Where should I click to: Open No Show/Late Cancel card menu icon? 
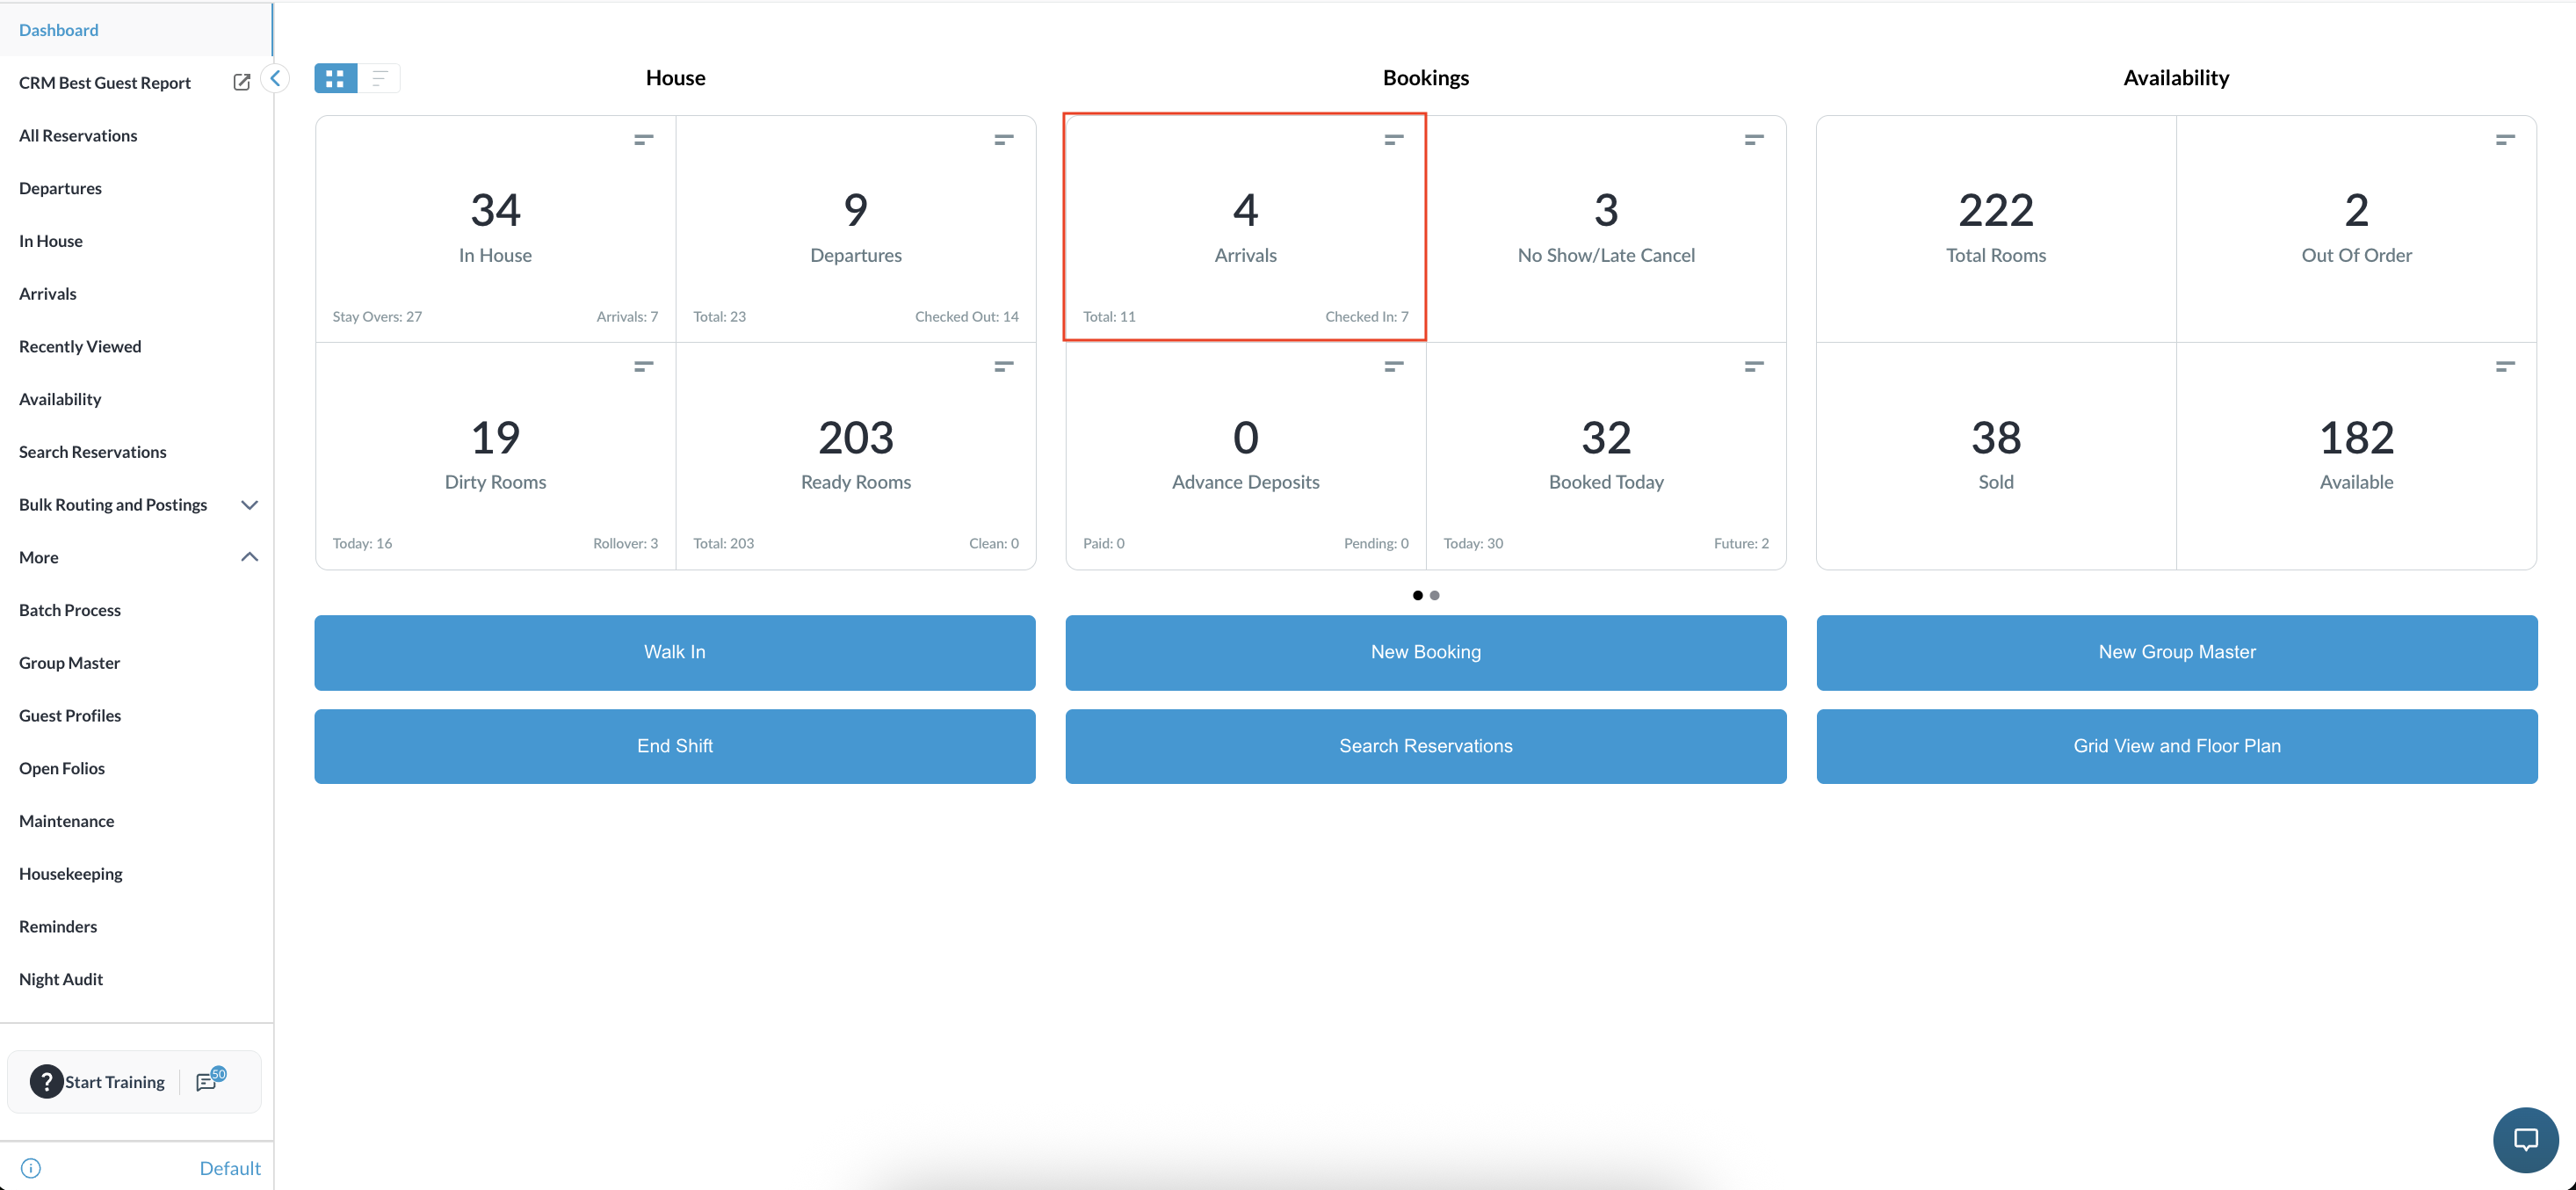tap(1754, 140)
